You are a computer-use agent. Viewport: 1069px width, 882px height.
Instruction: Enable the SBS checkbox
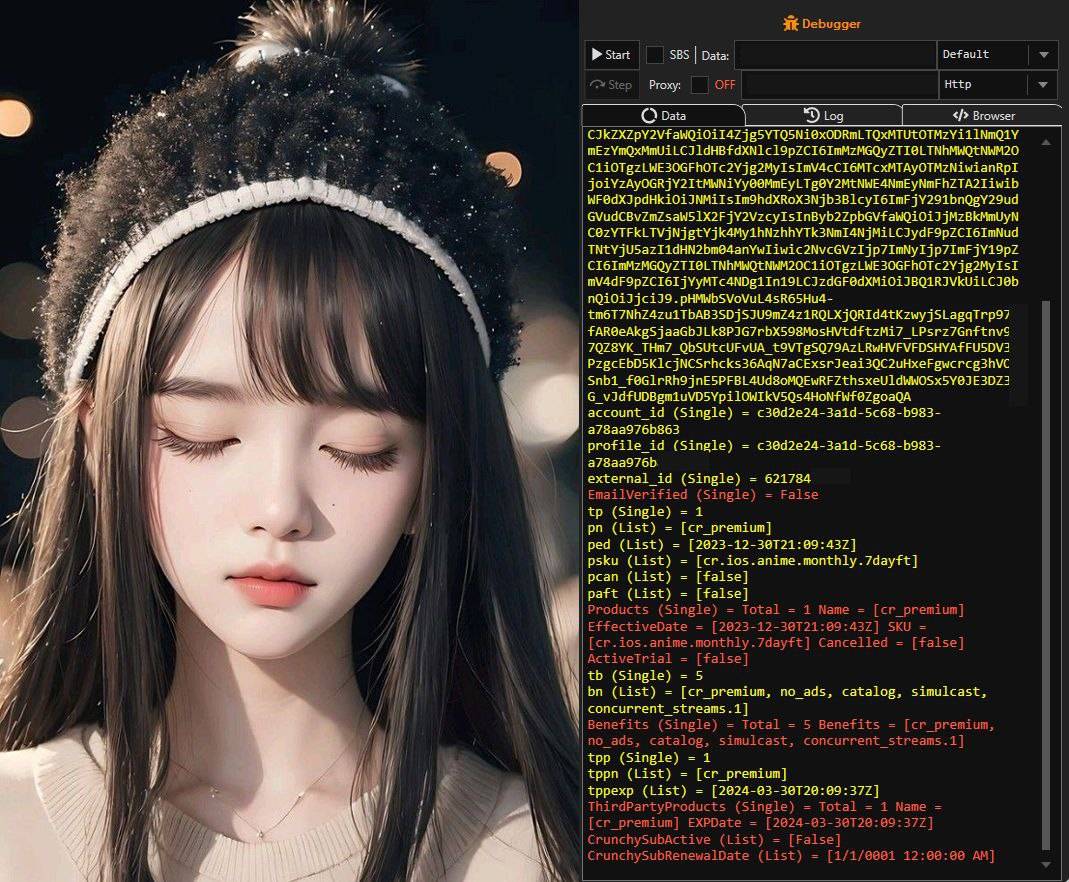tap(655, 55)
